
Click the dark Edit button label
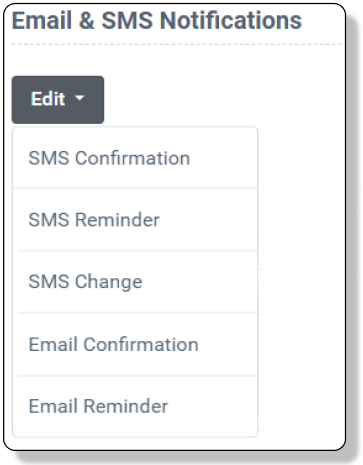(x=48, y=99)
